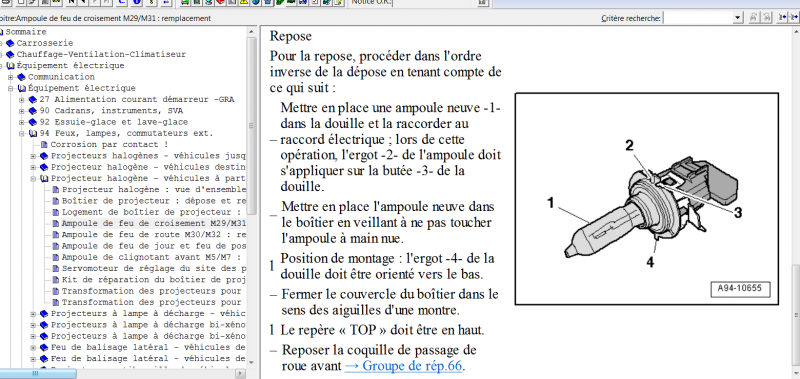Click the page icon of Projecteur halogène : vue d'ensemble
Image resolution: width=800 pixels, height=379 pixels.
[x=56, y=190]
